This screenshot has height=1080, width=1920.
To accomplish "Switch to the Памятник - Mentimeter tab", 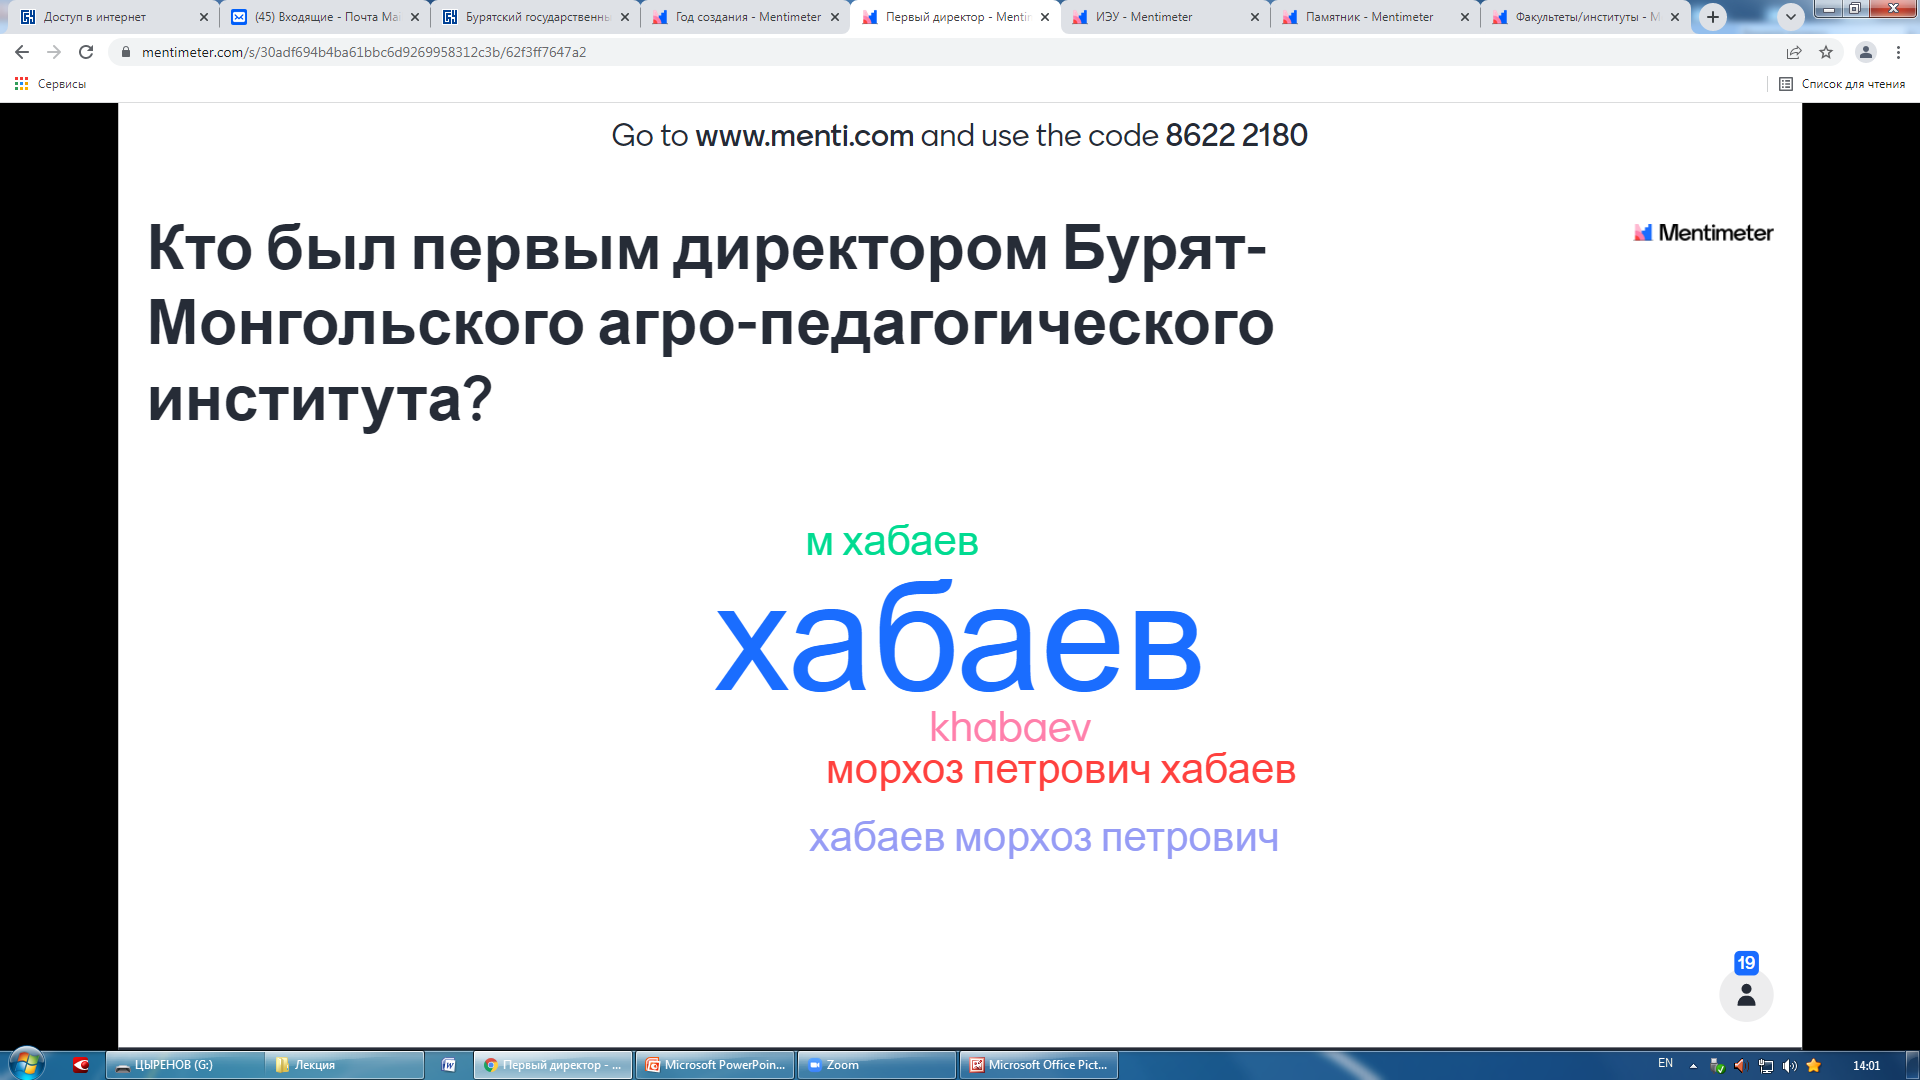I will [1368, 17].
